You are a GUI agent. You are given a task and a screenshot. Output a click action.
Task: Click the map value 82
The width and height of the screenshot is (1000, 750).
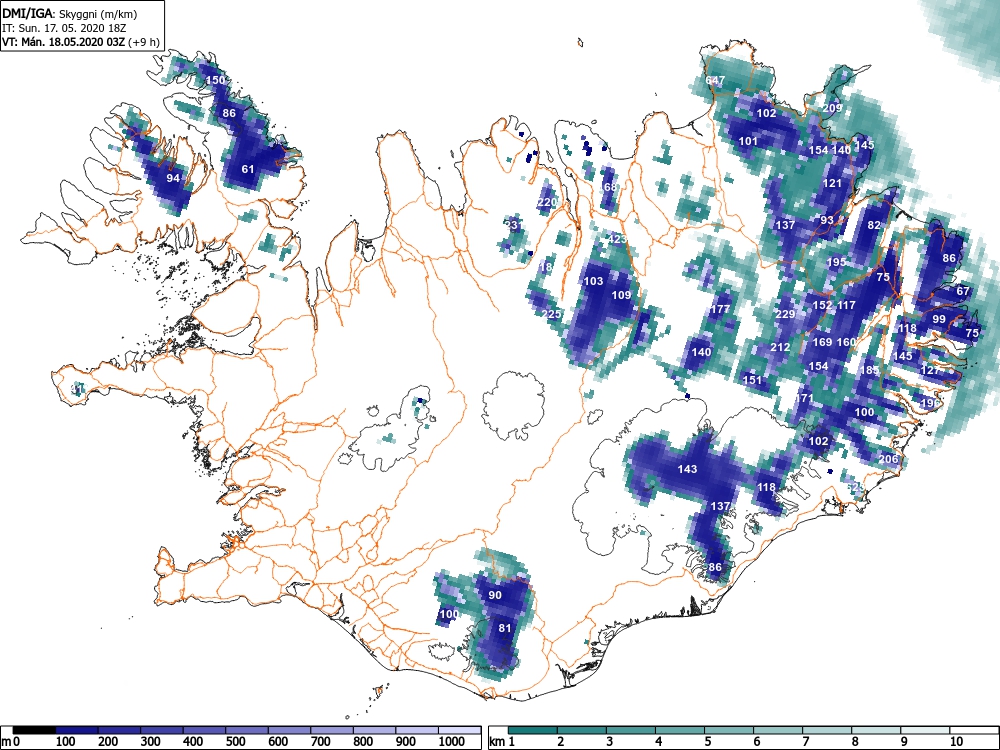tap(874, 225)
